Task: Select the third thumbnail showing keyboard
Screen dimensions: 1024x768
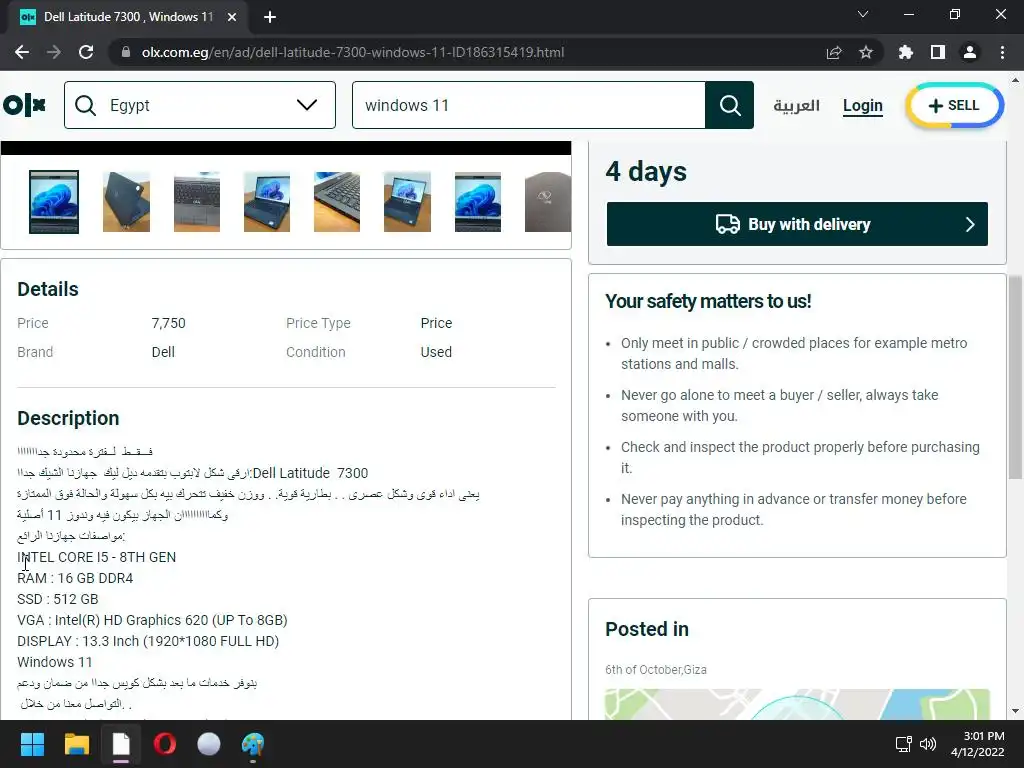Action: 197,202
